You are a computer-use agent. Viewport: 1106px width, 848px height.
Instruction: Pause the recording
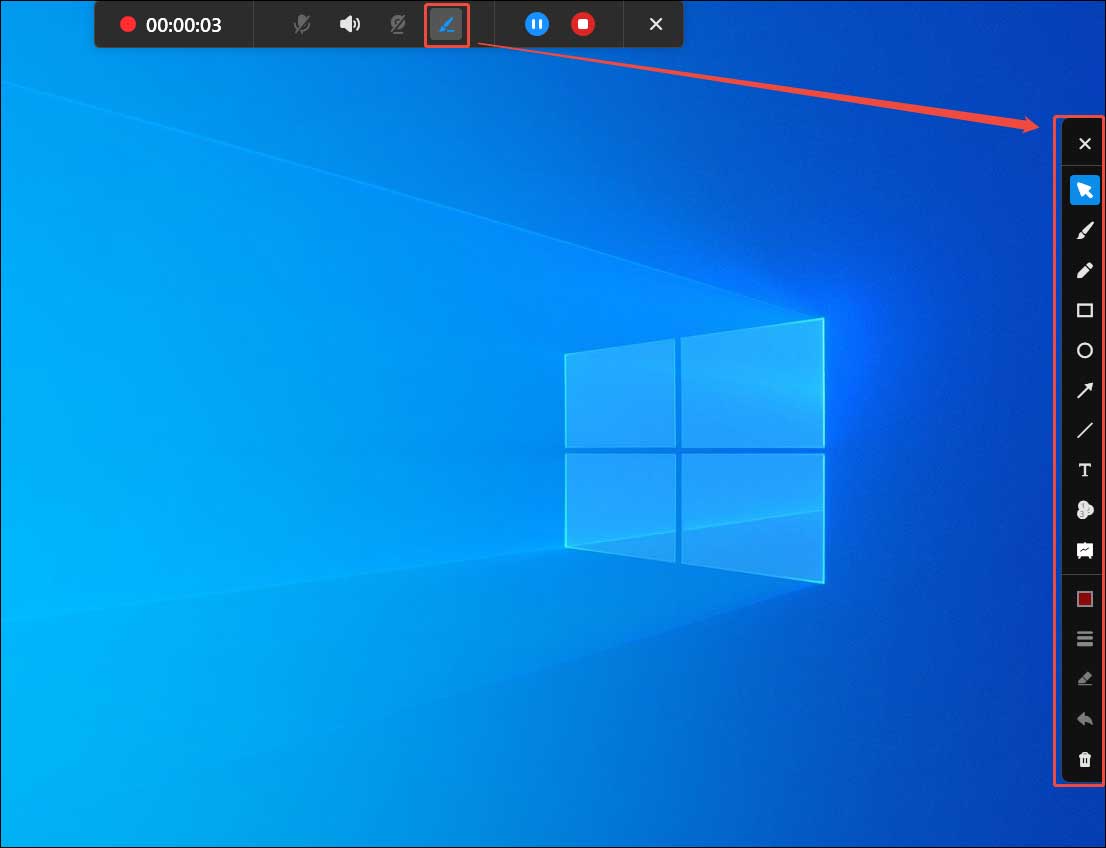pyautogui.click(x=537, y=24)
